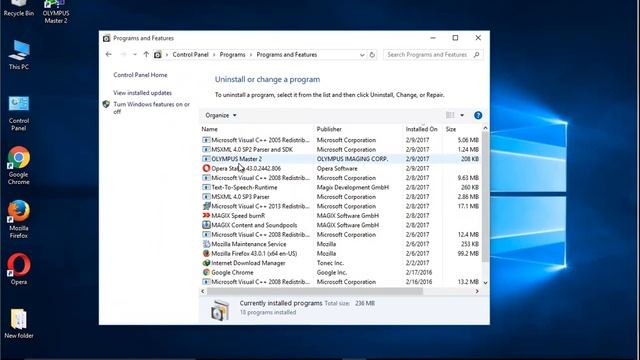The height and width of the screenshot is (360, 640).
Task: Select Microsoft Visual C++ 2005 Redistributable row
Action: (340, 140)
